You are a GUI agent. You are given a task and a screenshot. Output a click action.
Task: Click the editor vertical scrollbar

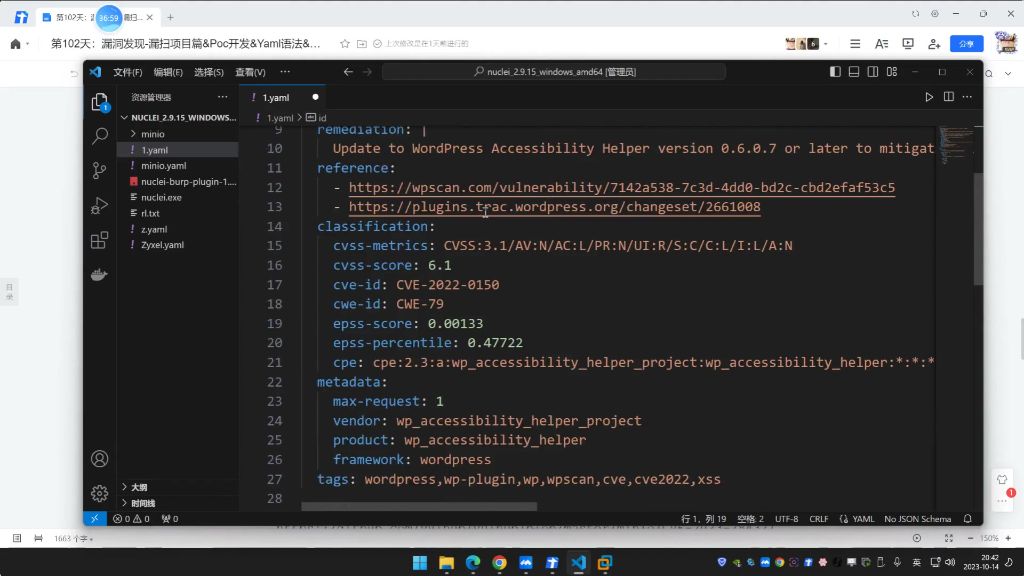click(978, 229)
